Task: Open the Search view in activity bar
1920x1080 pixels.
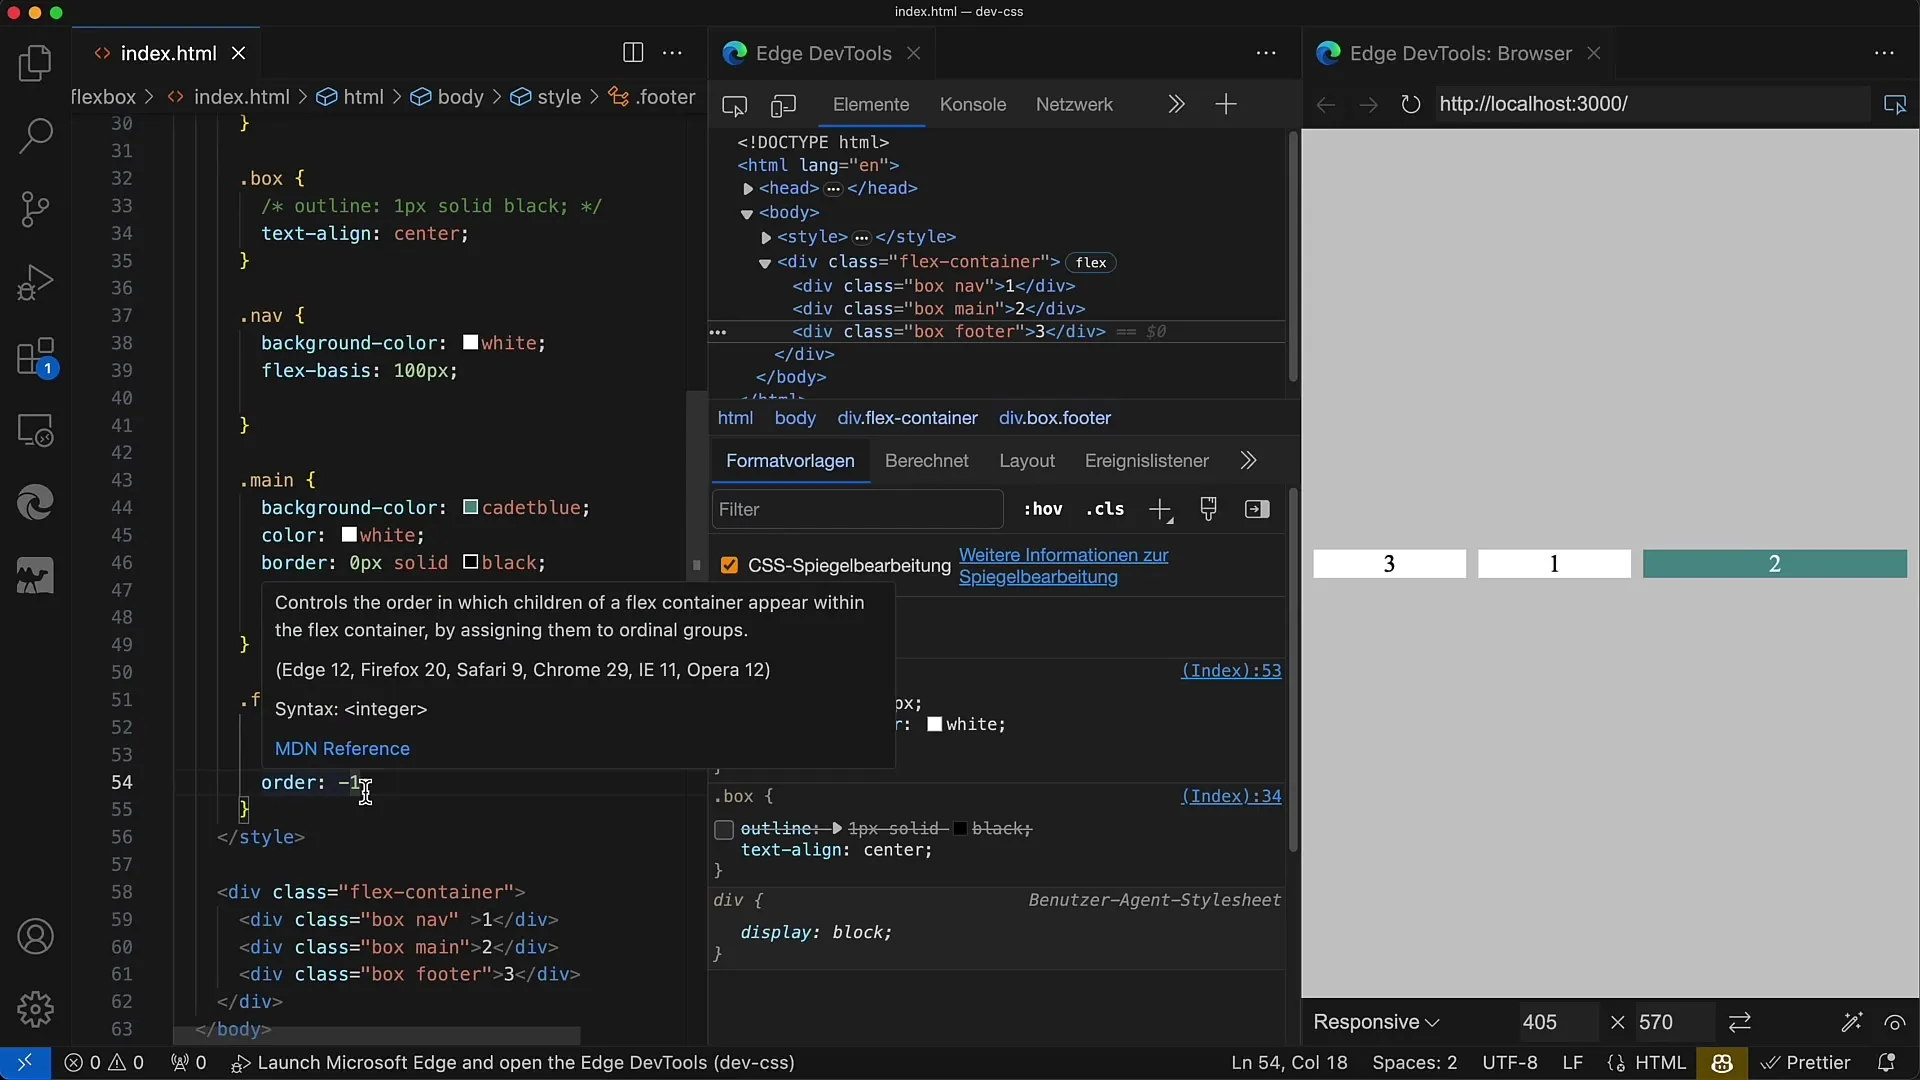Action: pyautogui.click(x=35, y=136)
